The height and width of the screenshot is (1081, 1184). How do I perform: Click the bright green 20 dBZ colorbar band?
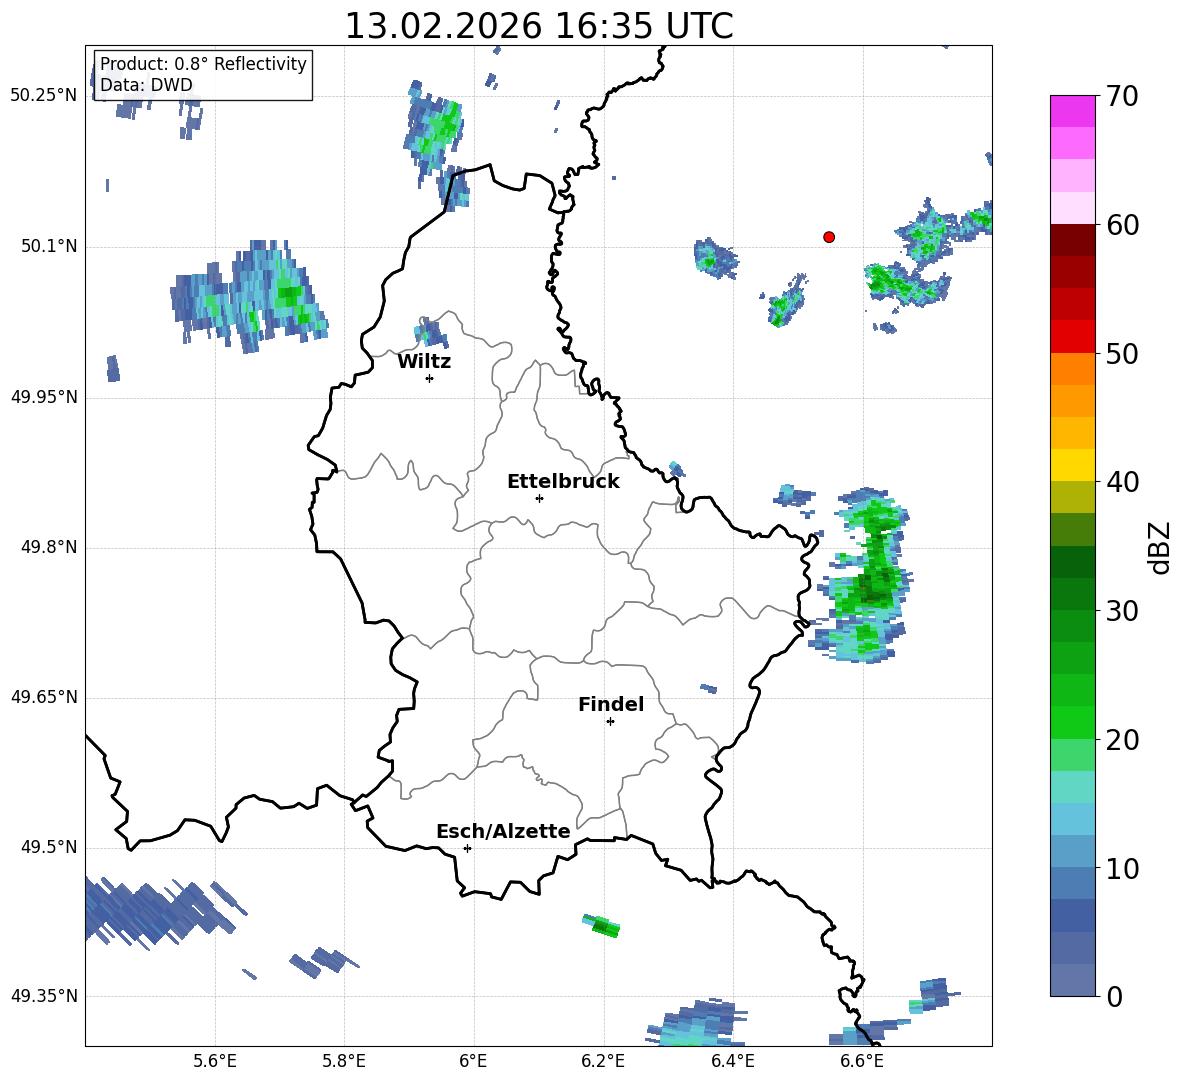pyautogui.click(x=1072, y=722)
